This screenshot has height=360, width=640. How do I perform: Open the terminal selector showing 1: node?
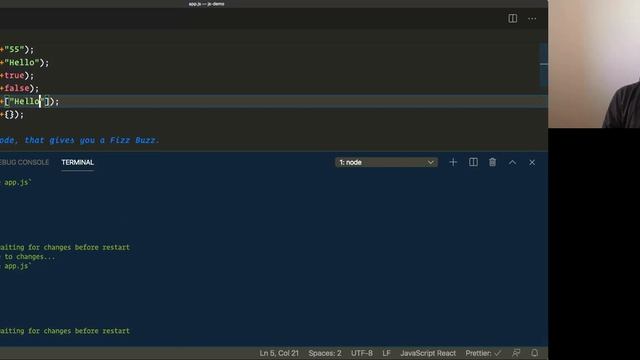386,162
